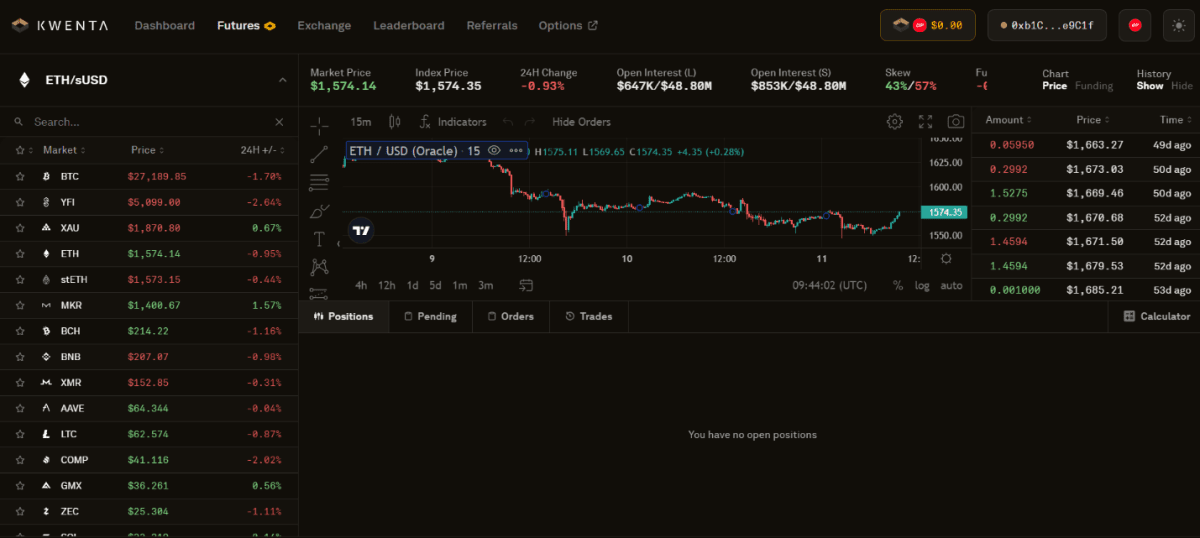
Task: Sort trade history by Price header
Action: click(x=1093, y=120)
